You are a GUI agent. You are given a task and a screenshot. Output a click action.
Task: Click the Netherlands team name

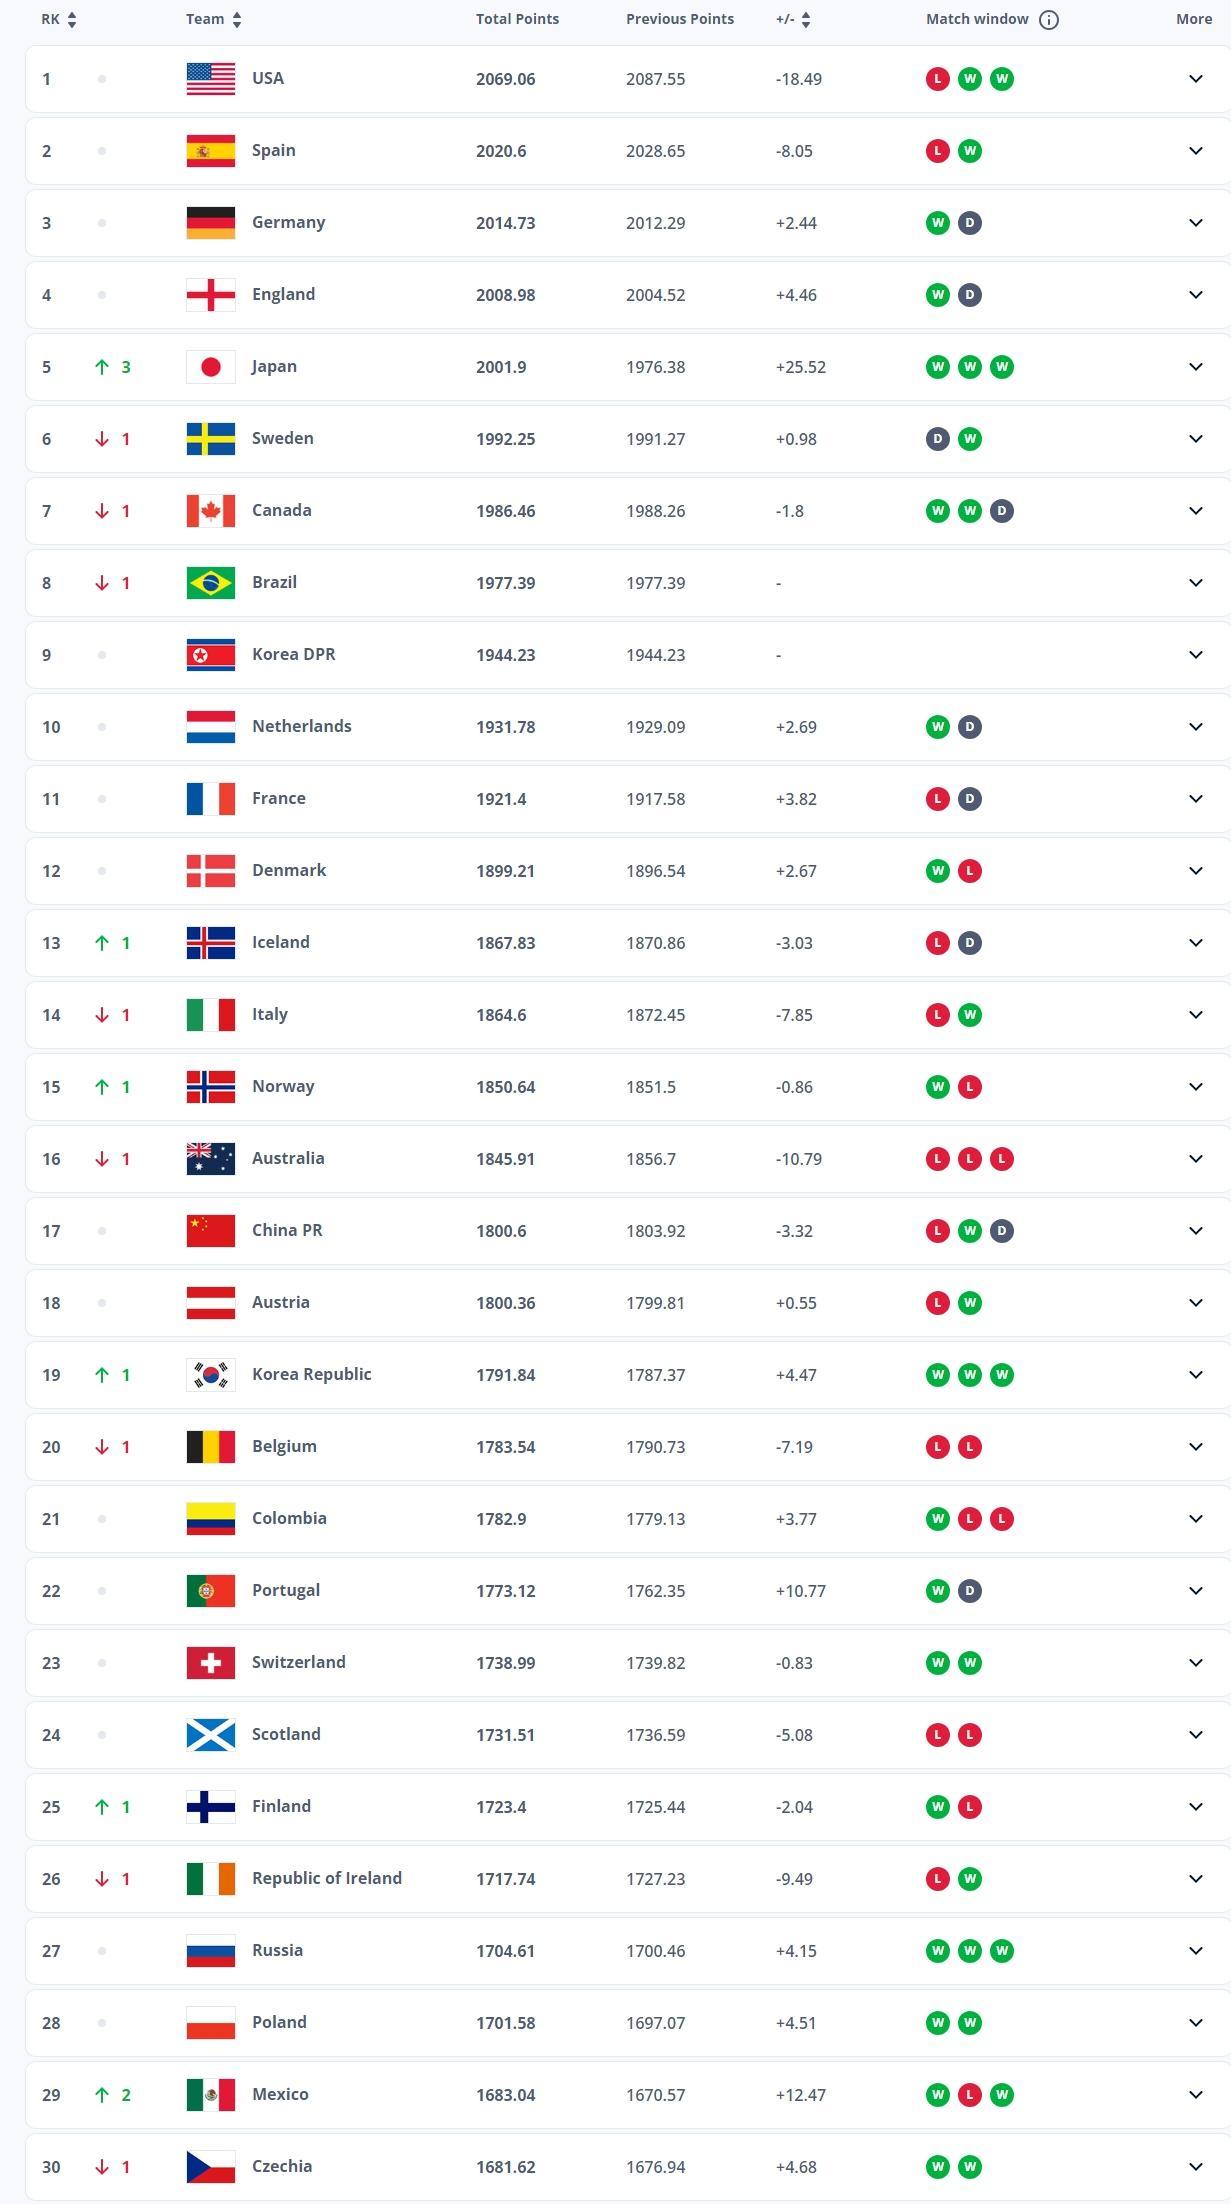301,726
